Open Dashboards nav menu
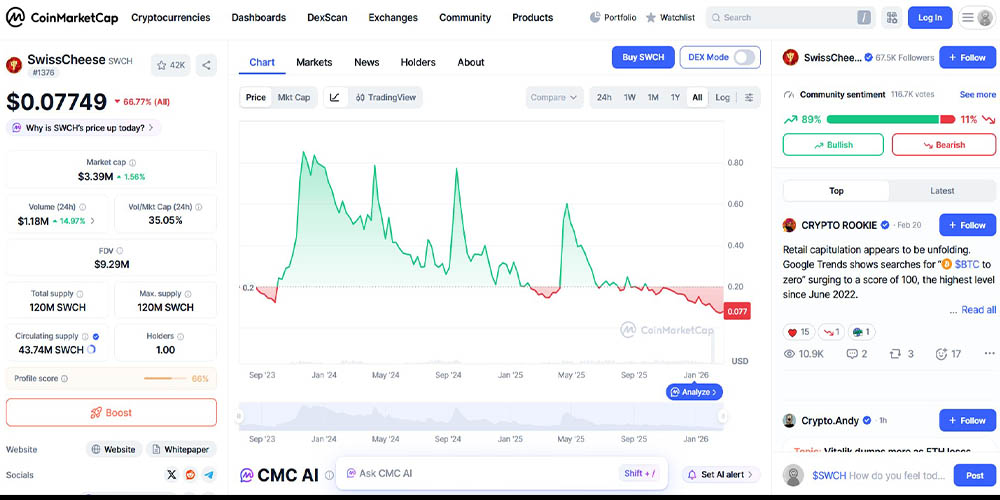This screenshot has height=500, width=1000. (x=259, y=18)
